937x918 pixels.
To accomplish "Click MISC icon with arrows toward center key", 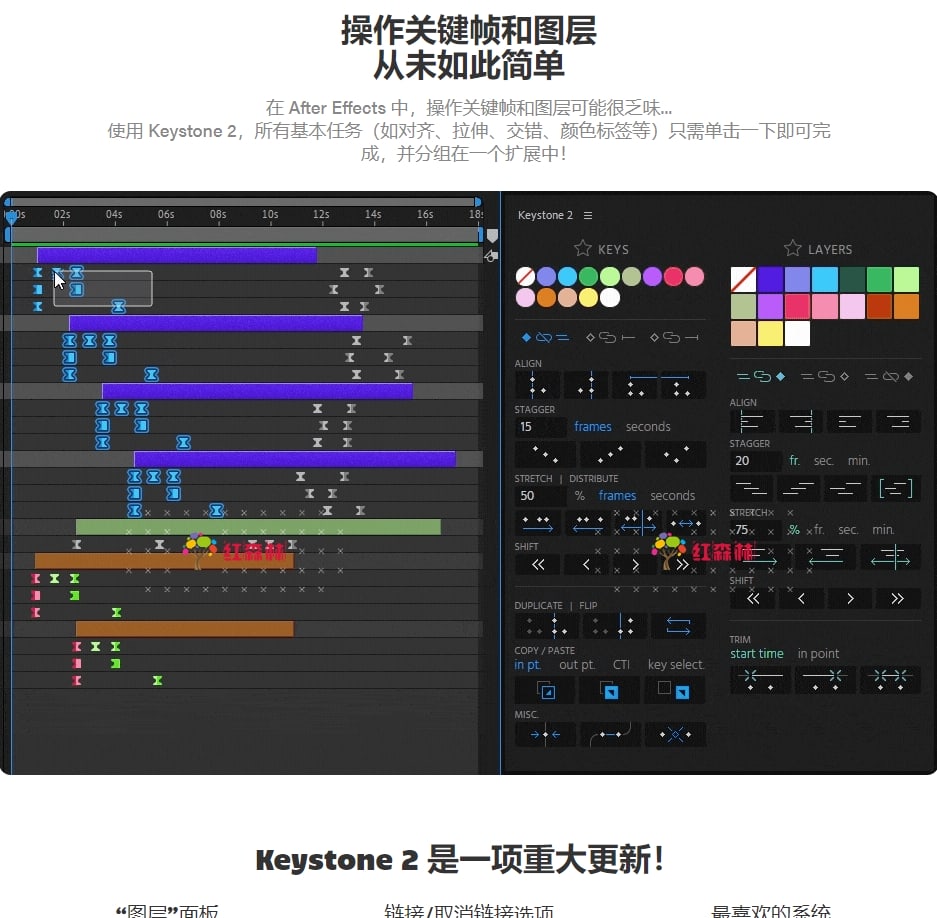I will tap(545, 735).
